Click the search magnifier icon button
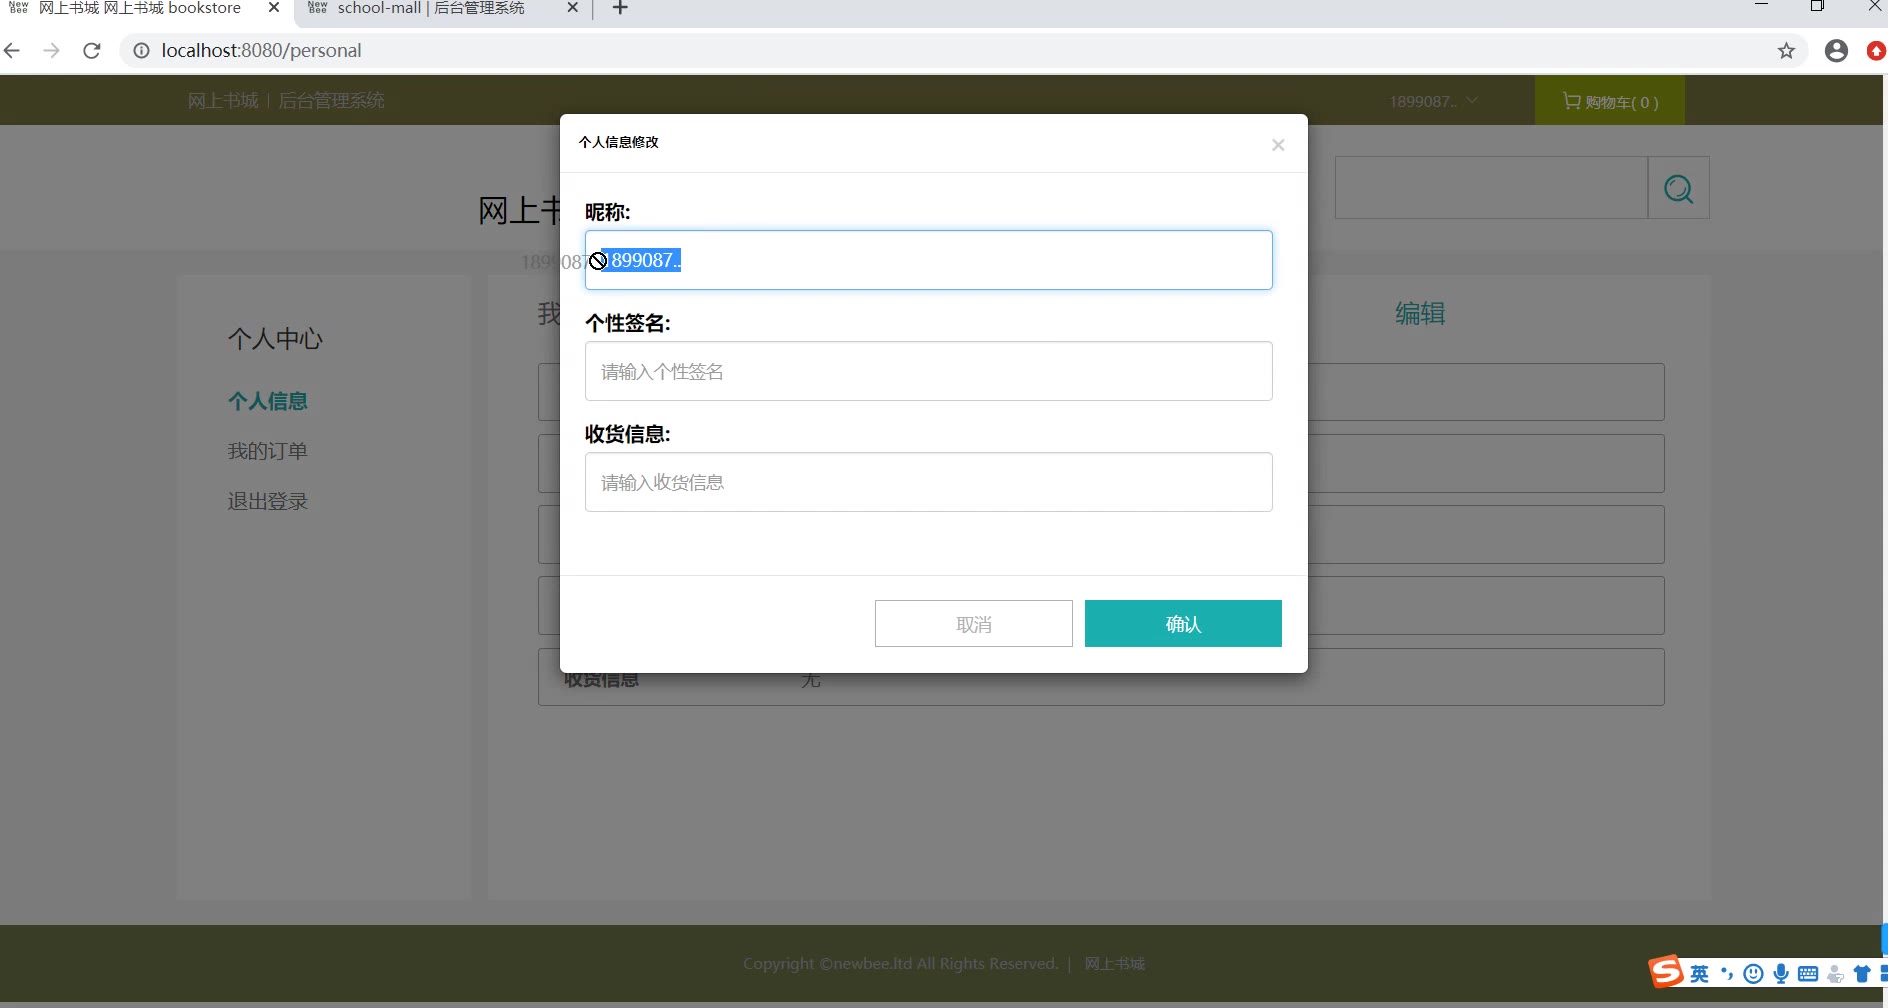The width and height of the screenshot is (1888, 1008). pos(1678,188)
